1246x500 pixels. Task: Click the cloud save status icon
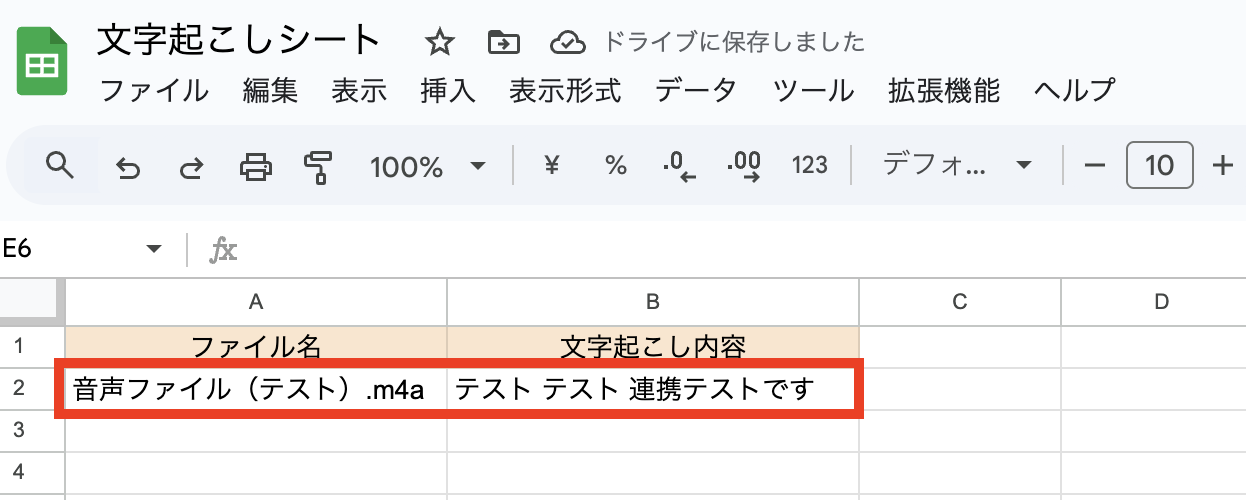567,42
